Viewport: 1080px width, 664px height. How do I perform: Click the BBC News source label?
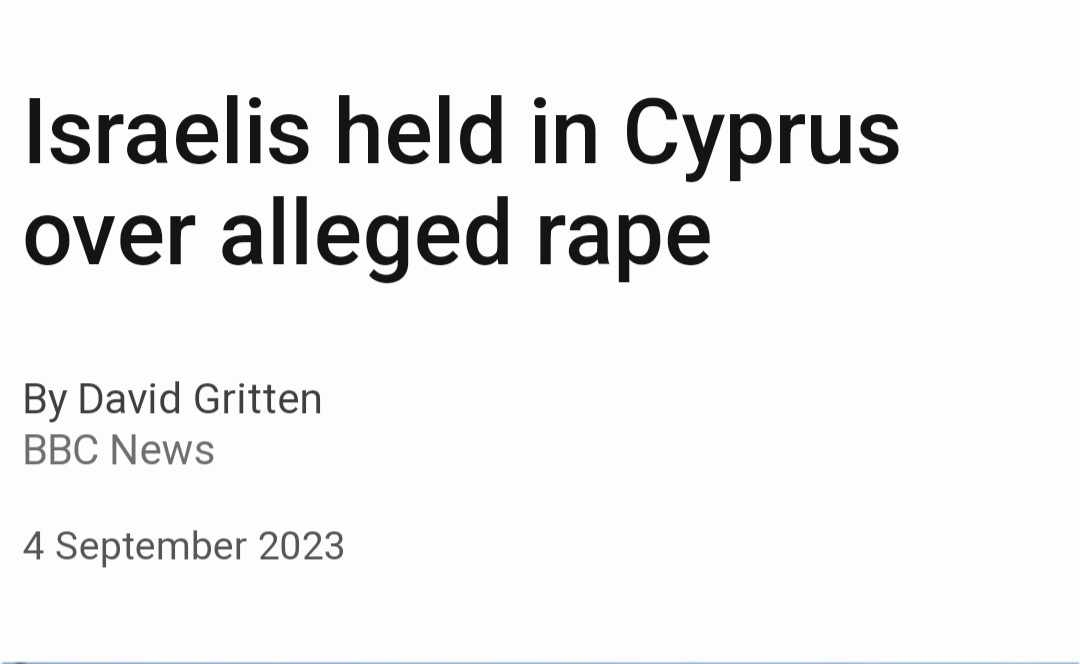coord(118,450)
